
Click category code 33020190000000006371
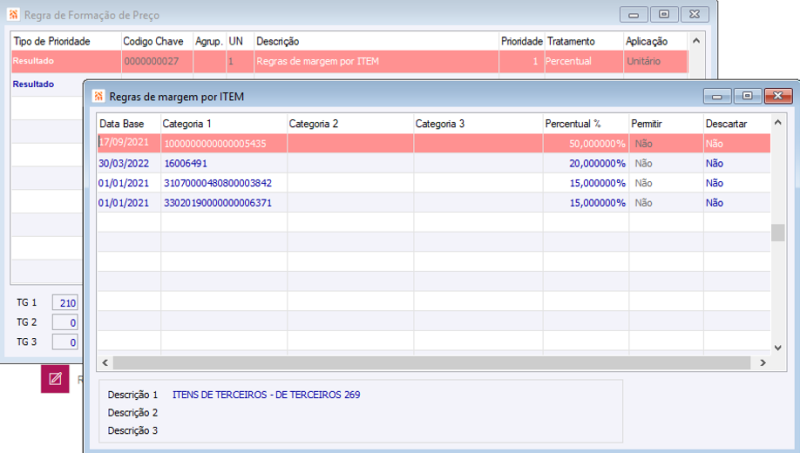click(x=218, y=203)
